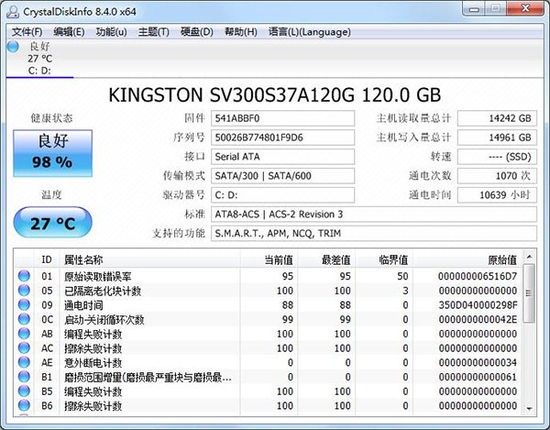Click the CrystalDiskInfo app icon in title bar
Screen dimensions: 550x430
13,11
